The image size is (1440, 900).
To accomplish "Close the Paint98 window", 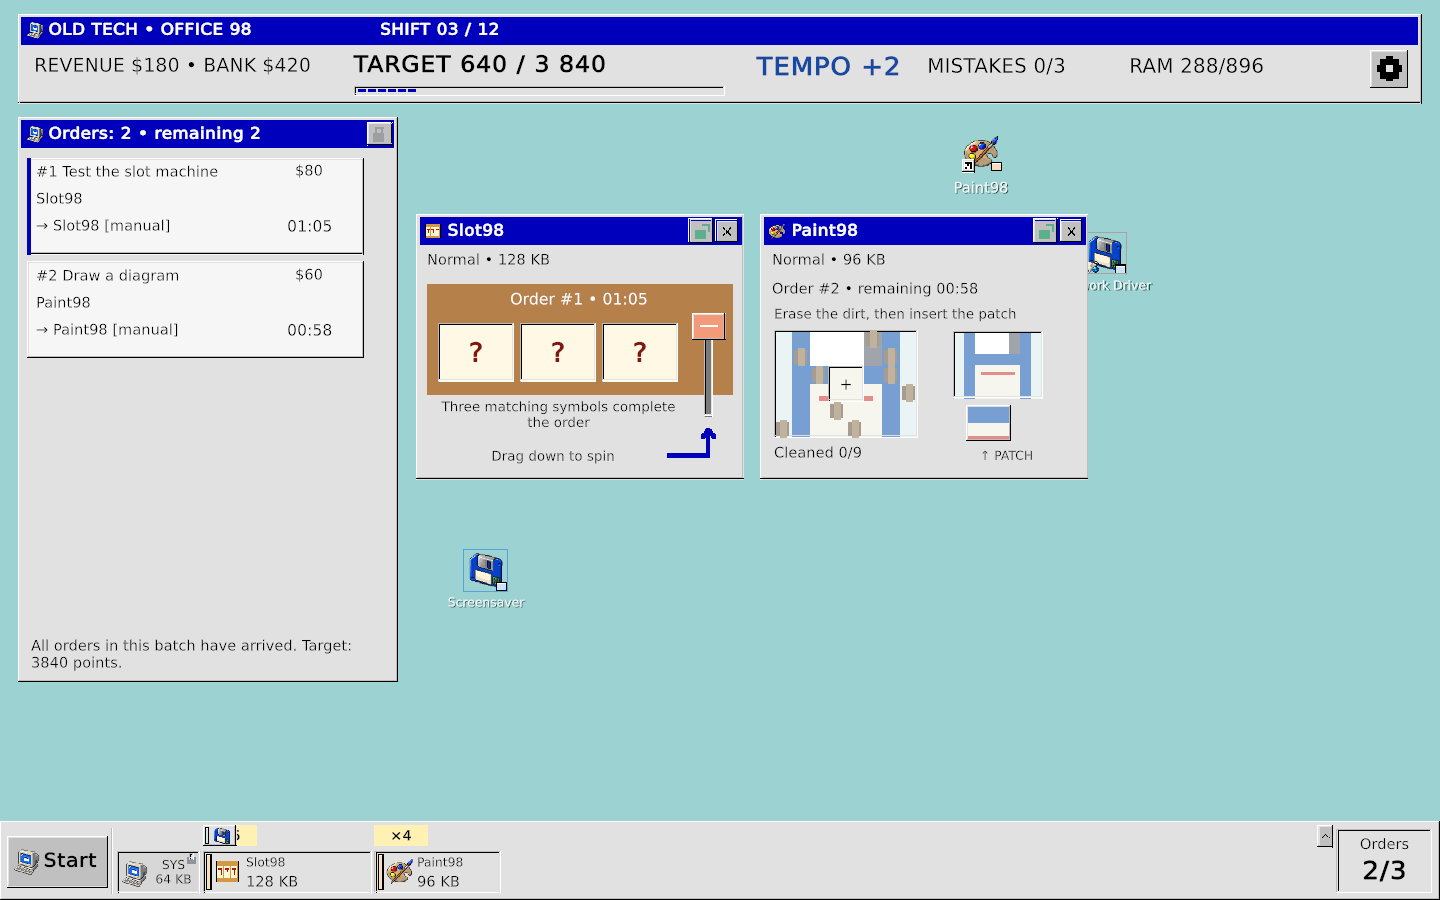I will tap(1071, 231).
